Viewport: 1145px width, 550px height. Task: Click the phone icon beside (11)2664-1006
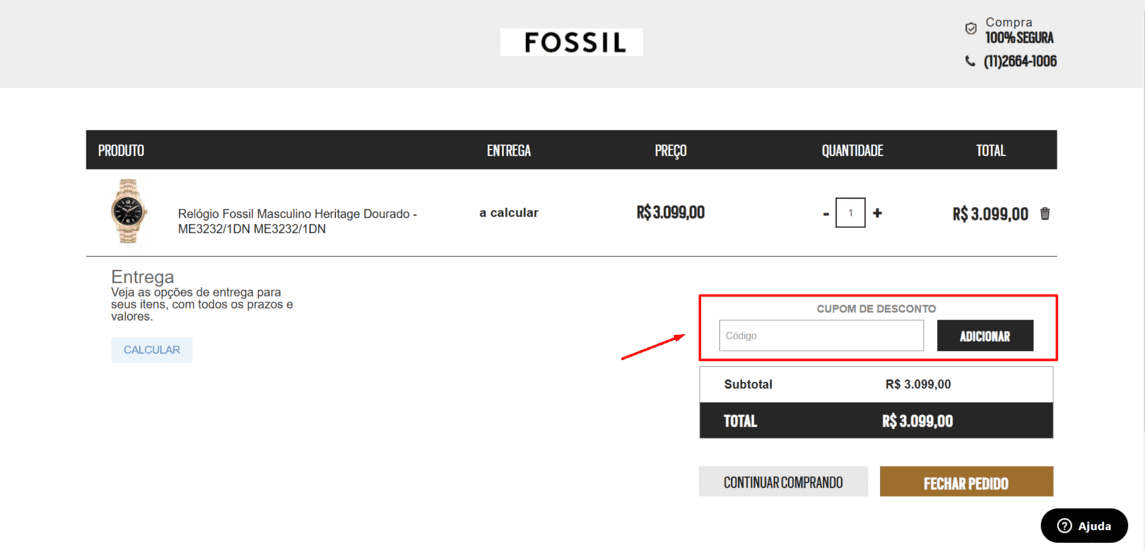point(970,61)
